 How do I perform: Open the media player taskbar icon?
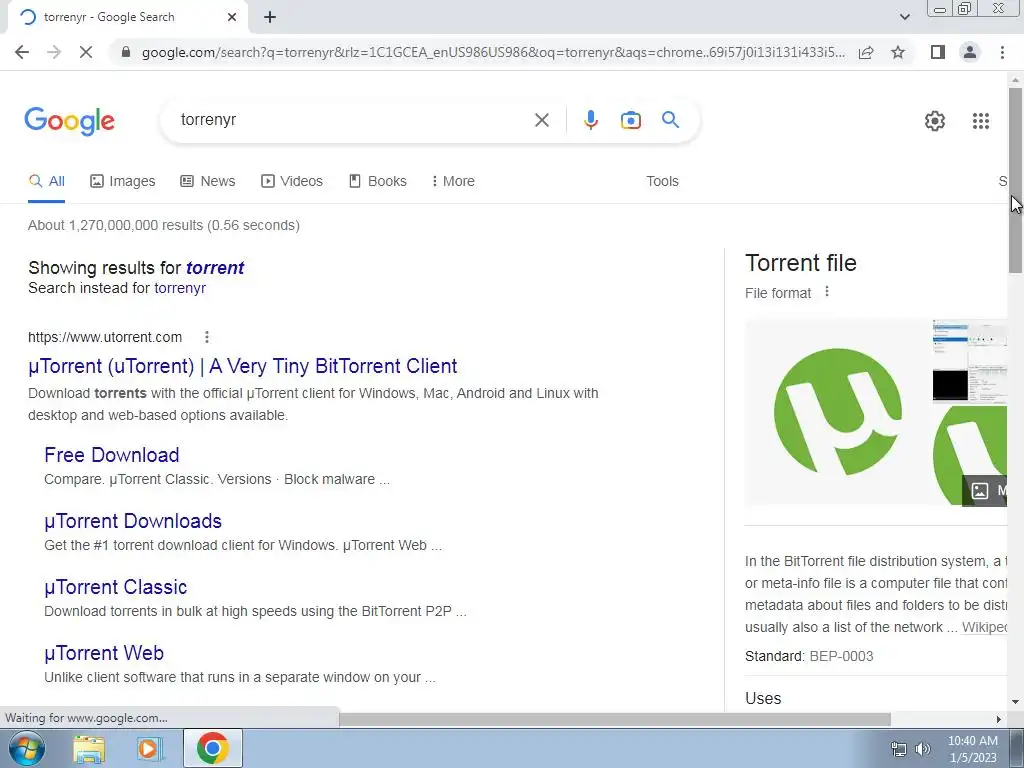pos(149,748)
